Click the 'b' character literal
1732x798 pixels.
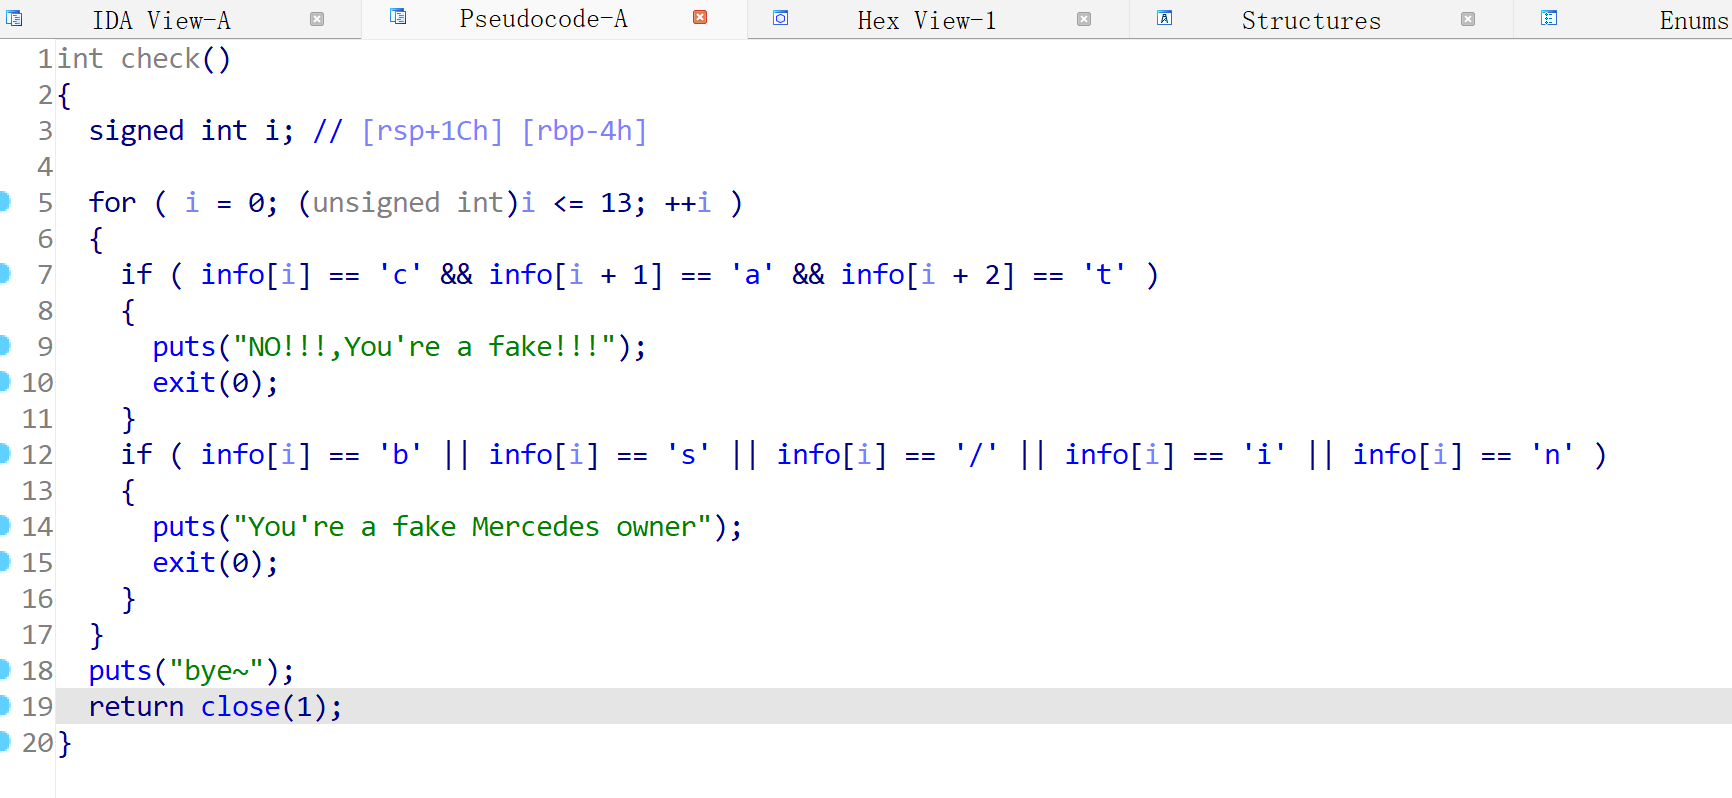pos(400,455)
